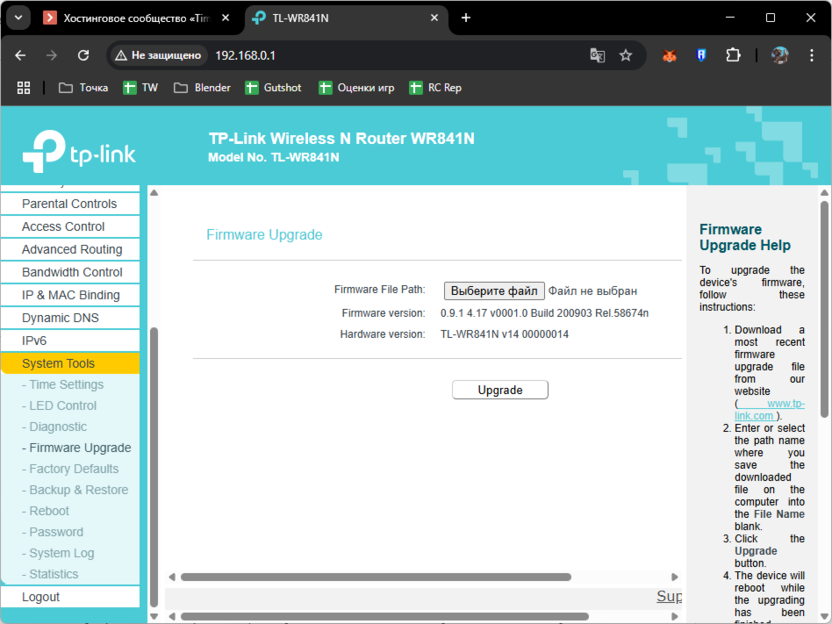Open the browser profile avatar
This screenshot has height=624, width=832.
[x=779, y=55]
